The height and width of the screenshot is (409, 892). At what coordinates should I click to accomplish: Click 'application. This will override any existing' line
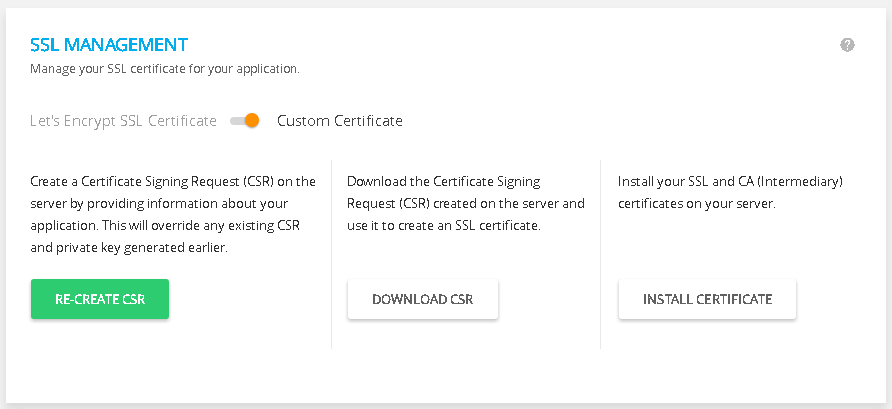165,225
